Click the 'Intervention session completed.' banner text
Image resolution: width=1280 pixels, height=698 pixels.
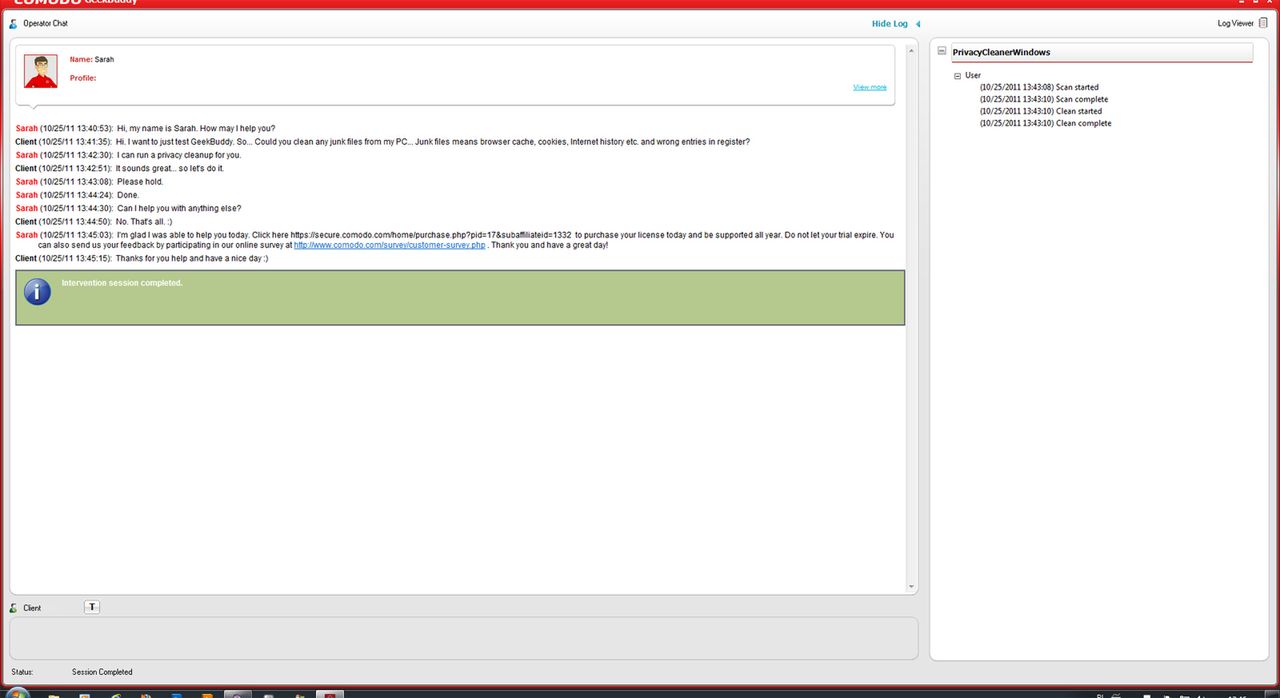point(122,283)
